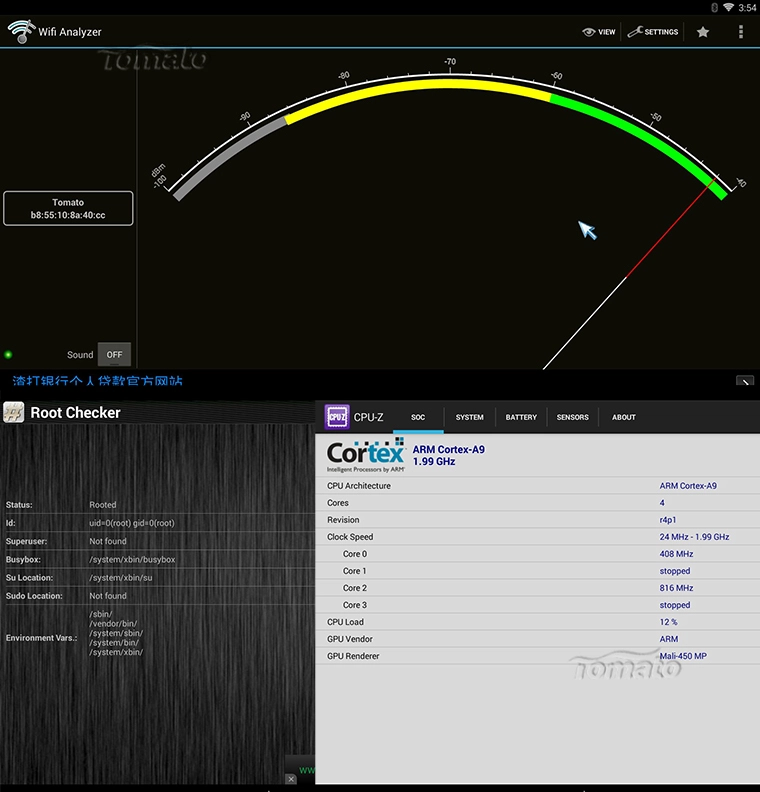Click the Cortex logo image
The width and height of the screenshot is (760, 792).
tap(366, 455)
